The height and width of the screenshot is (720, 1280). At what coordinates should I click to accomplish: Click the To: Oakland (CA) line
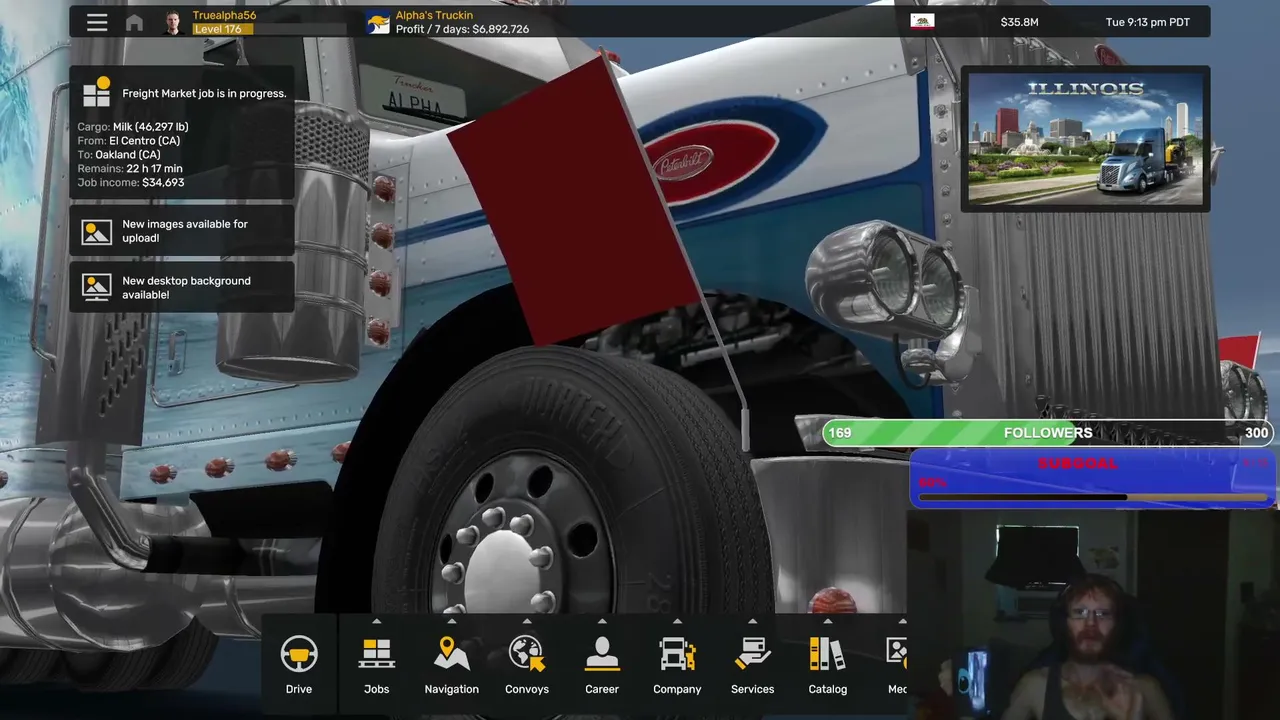click(x=119, y=155)
